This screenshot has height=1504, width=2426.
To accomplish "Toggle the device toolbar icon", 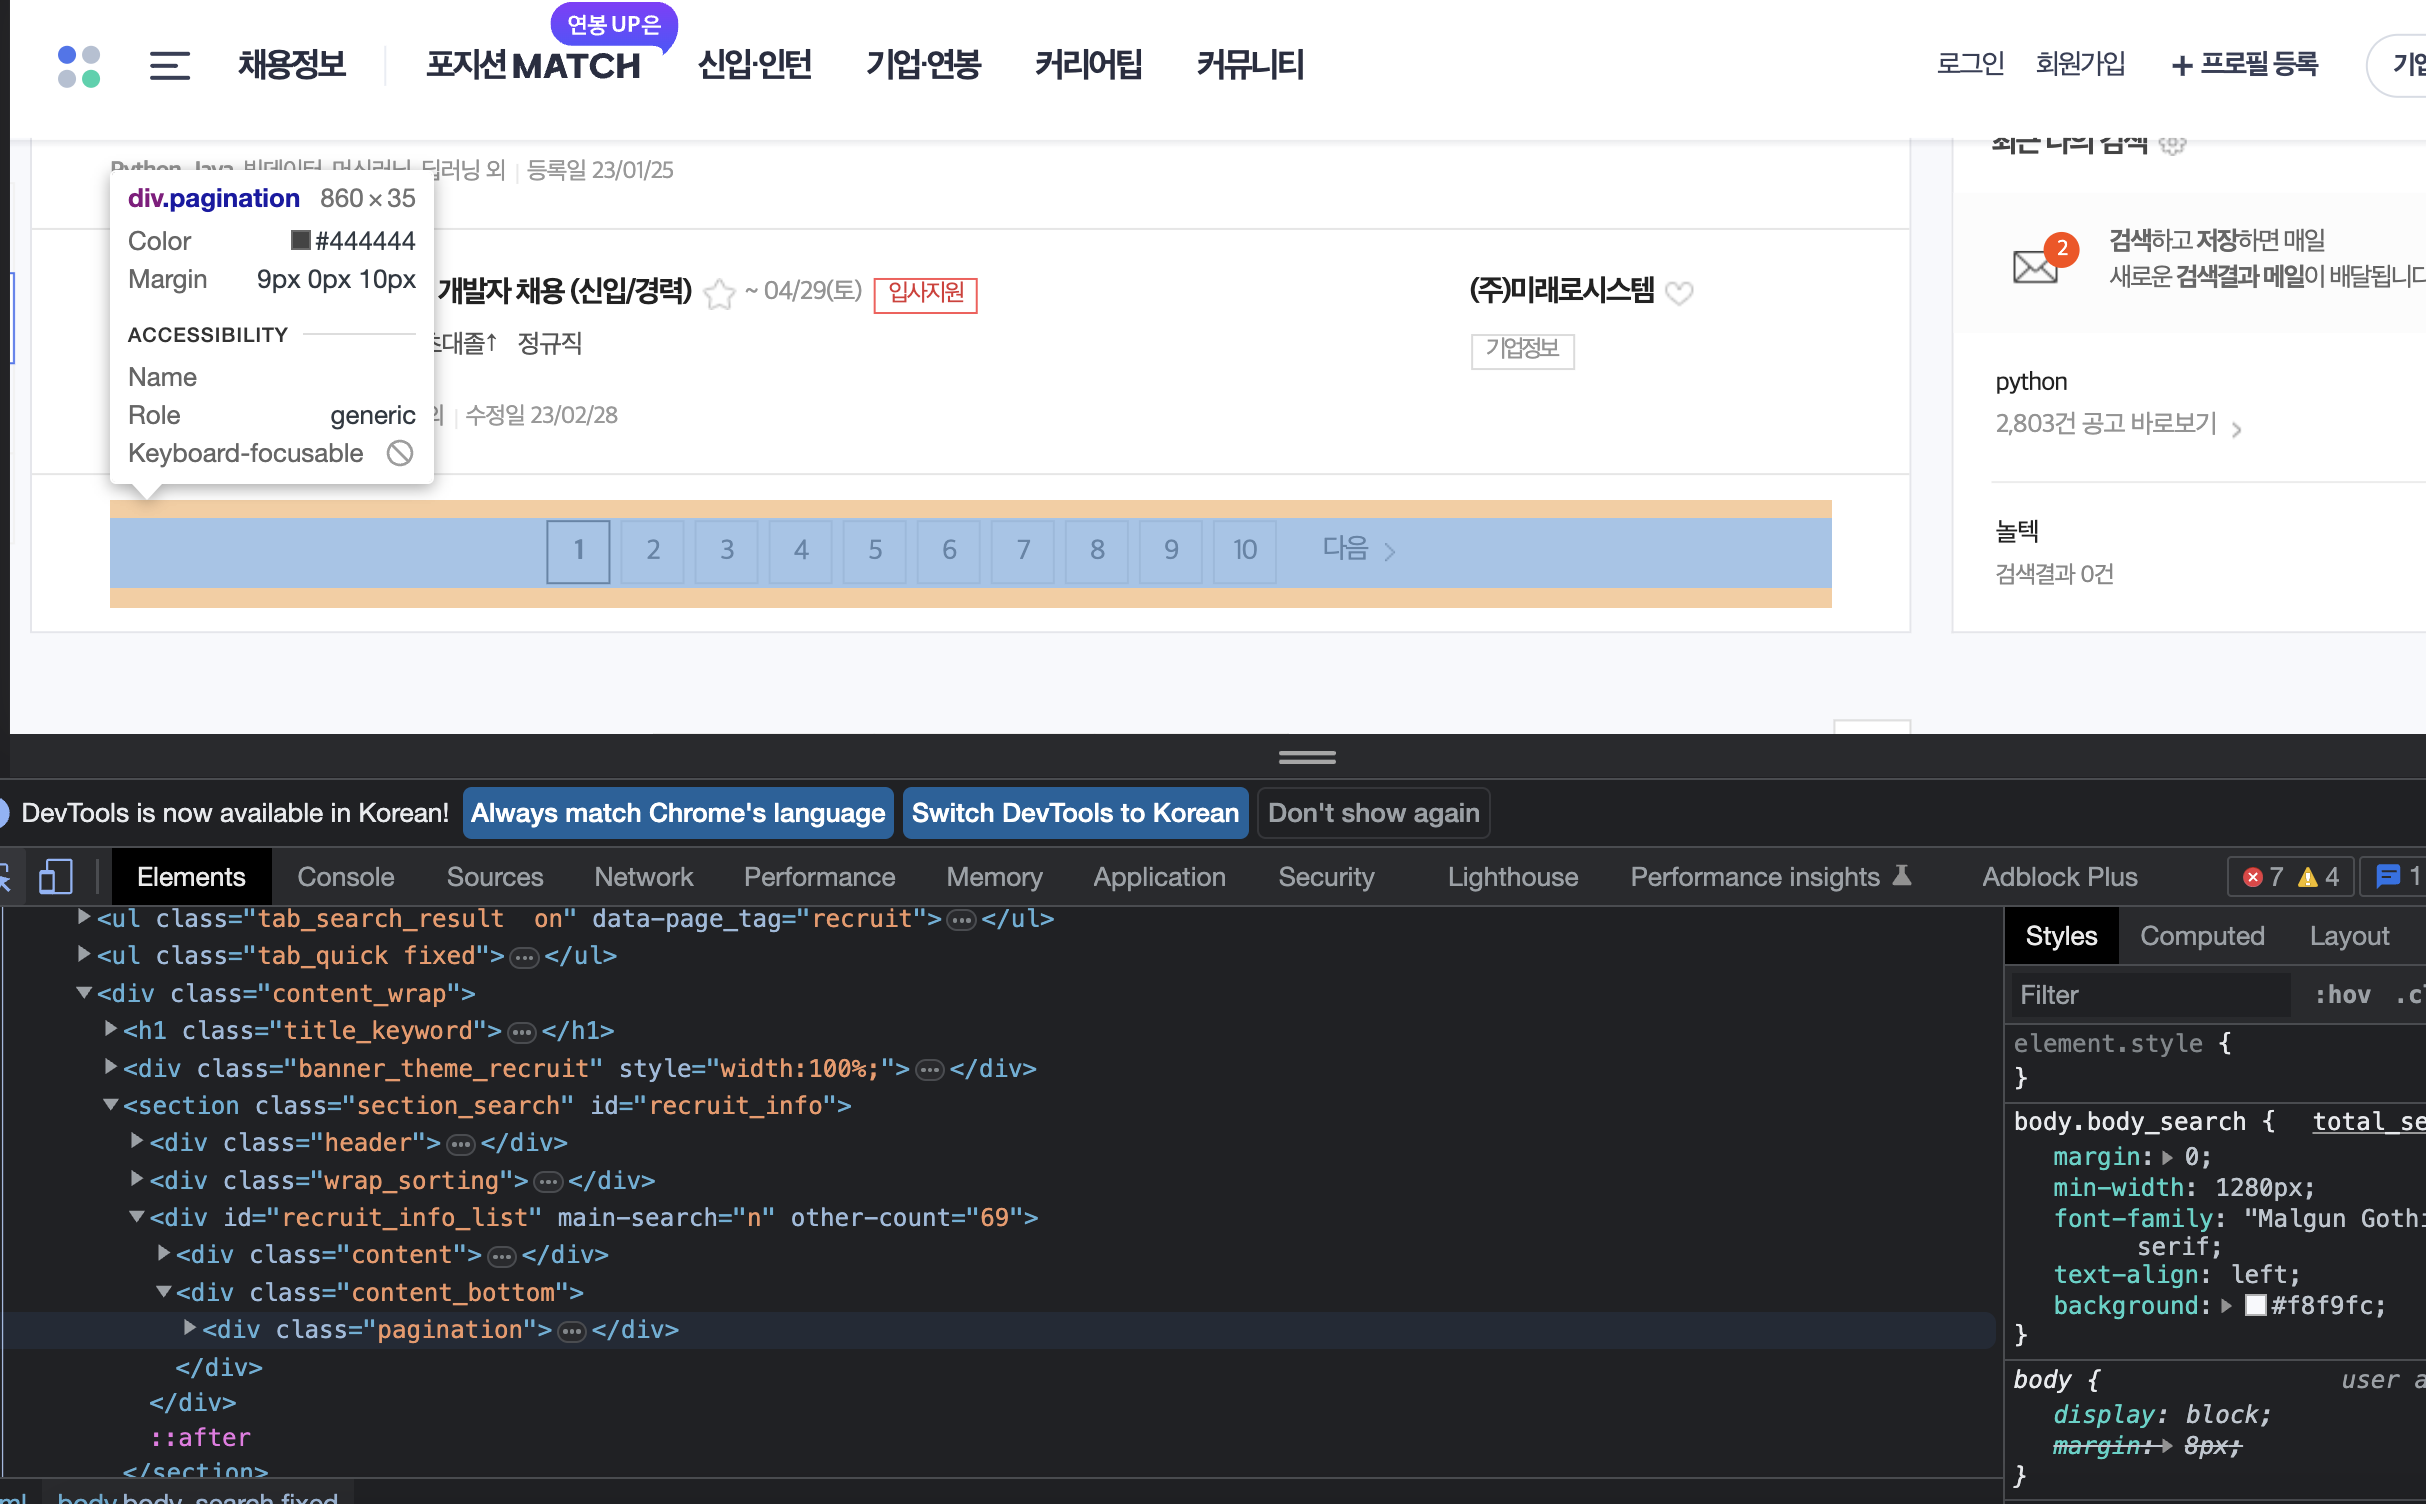I will tap(55, 877).
